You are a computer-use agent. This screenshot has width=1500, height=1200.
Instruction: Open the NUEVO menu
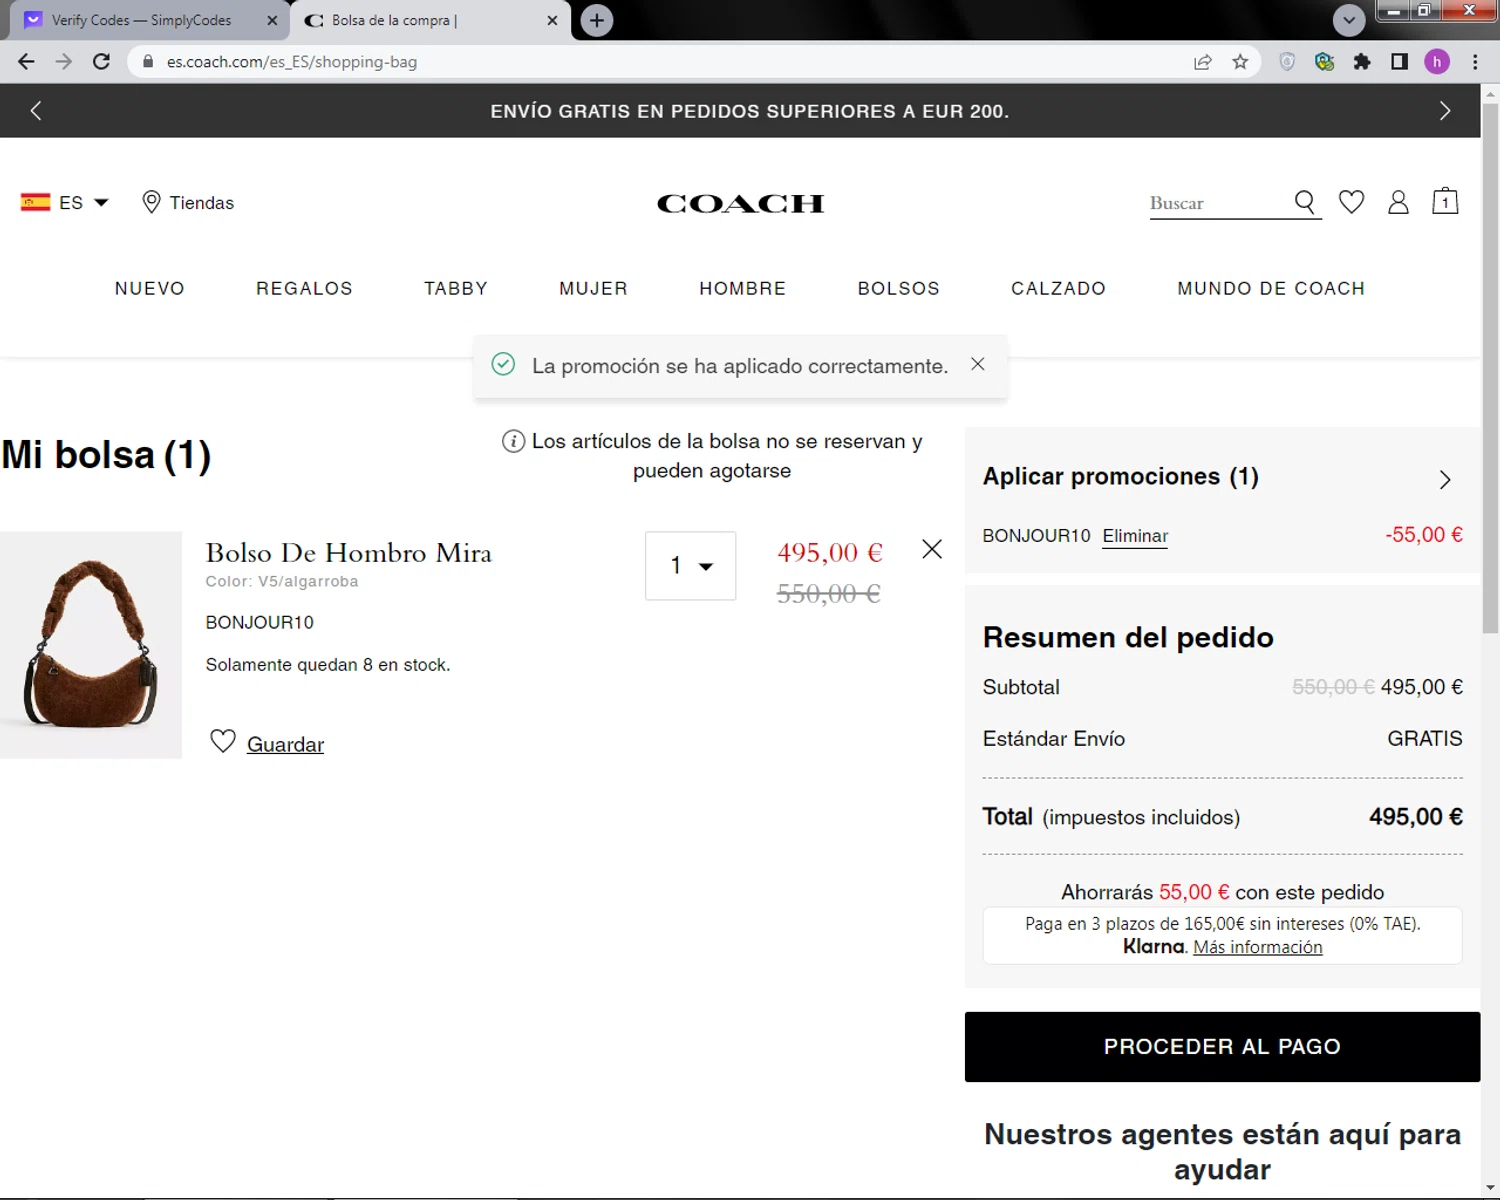coord(150,289)
